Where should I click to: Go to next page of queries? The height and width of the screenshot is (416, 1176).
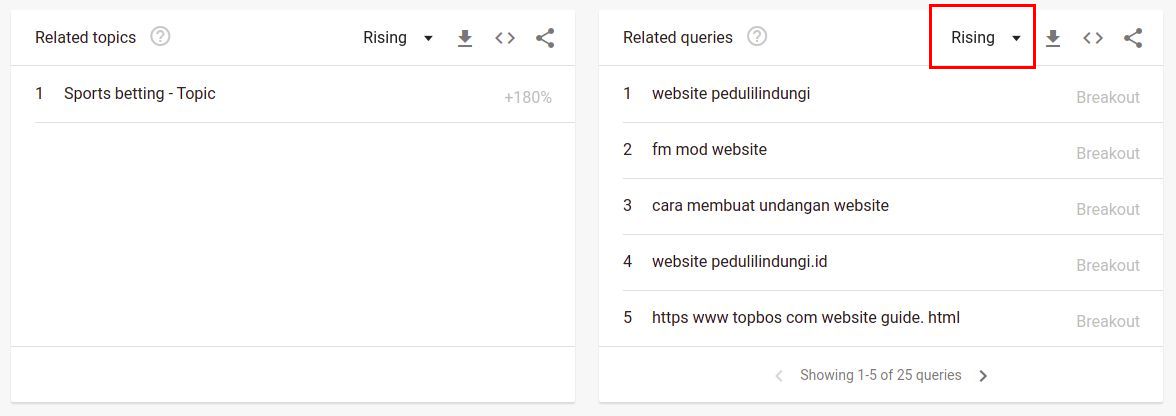click(x=983, y=376)
